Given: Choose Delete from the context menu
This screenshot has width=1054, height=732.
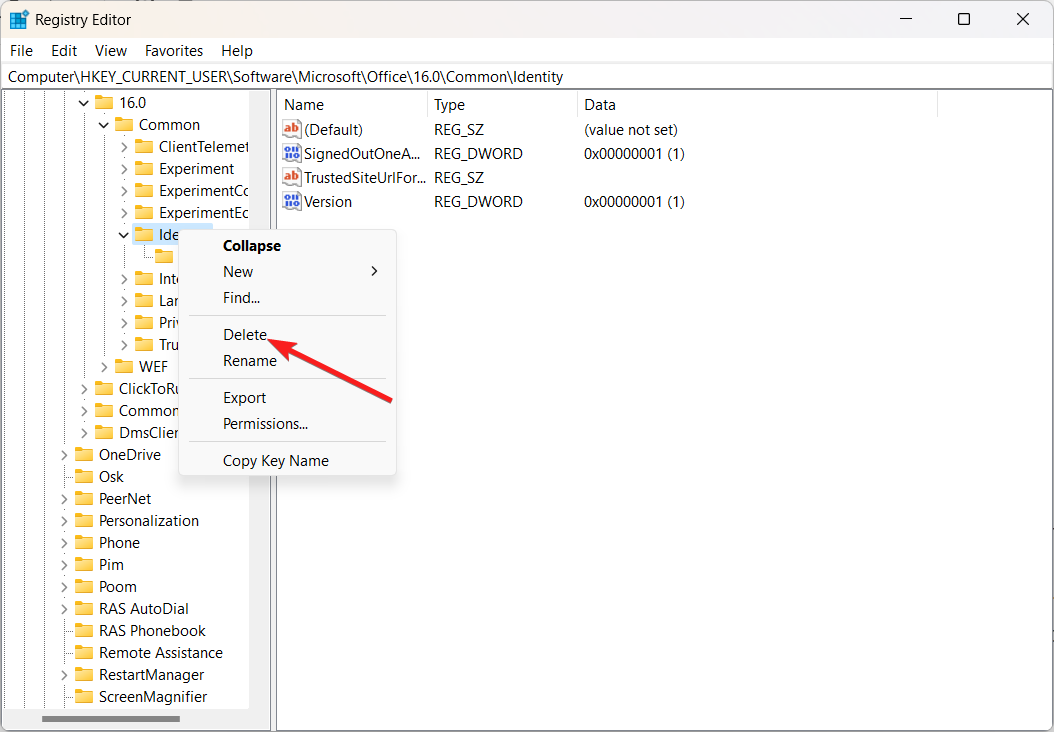Looking at the screenshot, I should coord(288,335).
